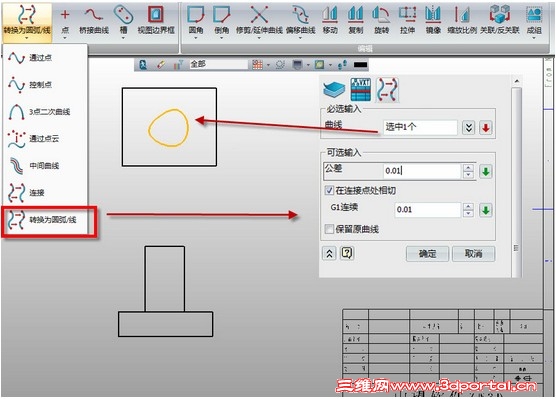Expand the 曲线 field double-chevron options
556x399 pixels.
click(x=468, y=128)
